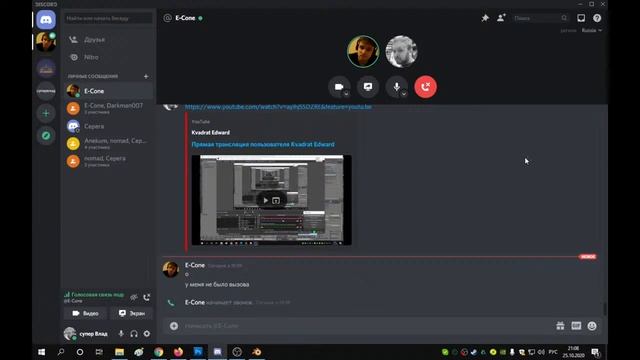
Task: Create new direct message plus icon
Action: click(x=146, y=76)
